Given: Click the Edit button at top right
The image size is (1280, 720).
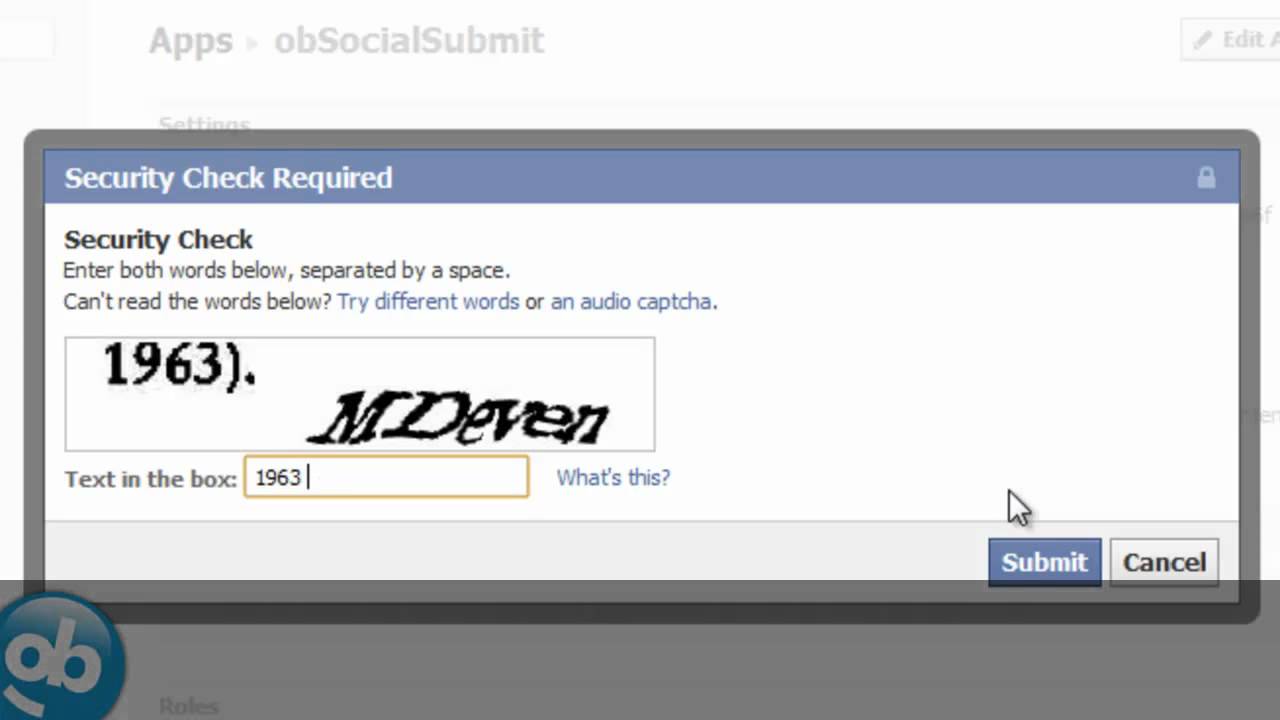Looking at the screenshot, I should (1232, 40).
